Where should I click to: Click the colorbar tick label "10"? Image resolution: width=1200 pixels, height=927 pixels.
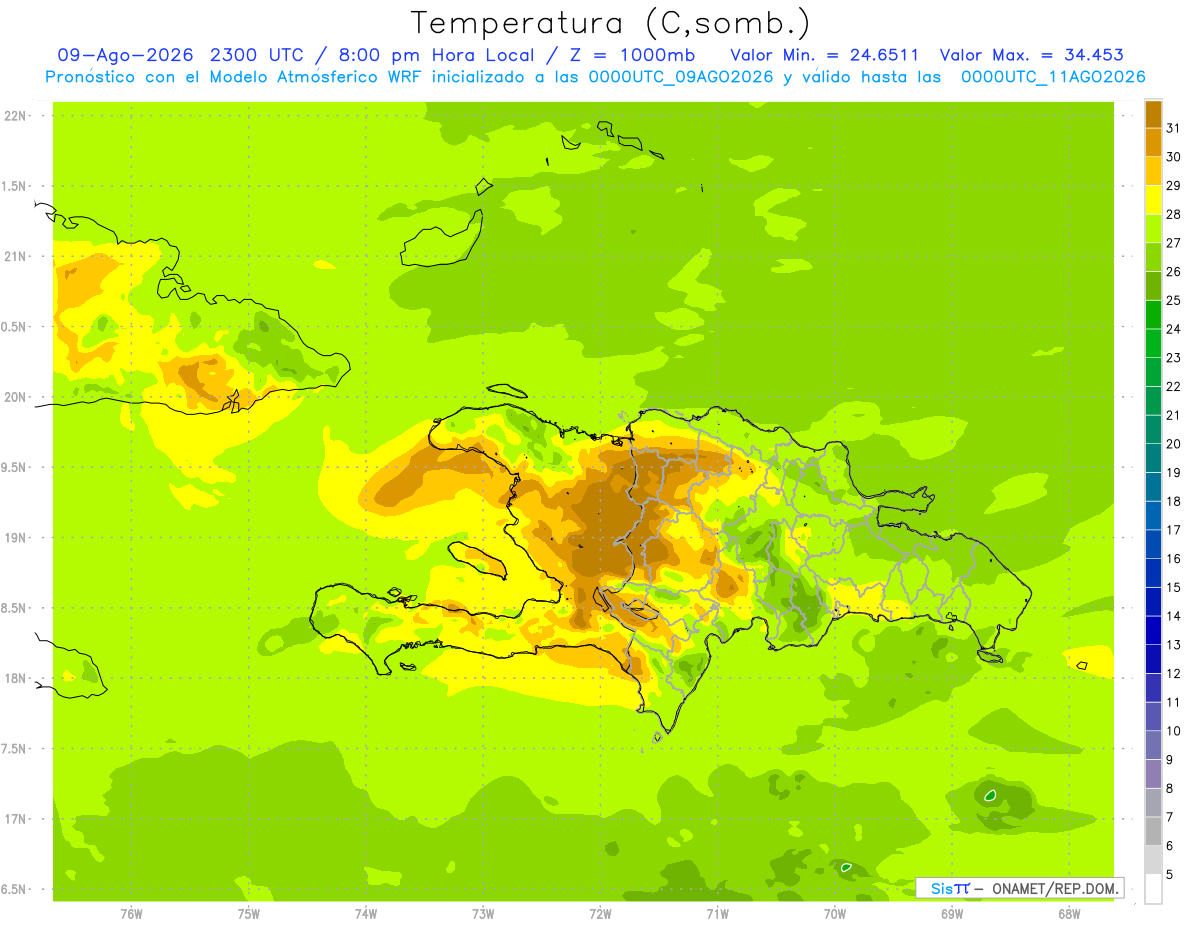pos(1175,731)
